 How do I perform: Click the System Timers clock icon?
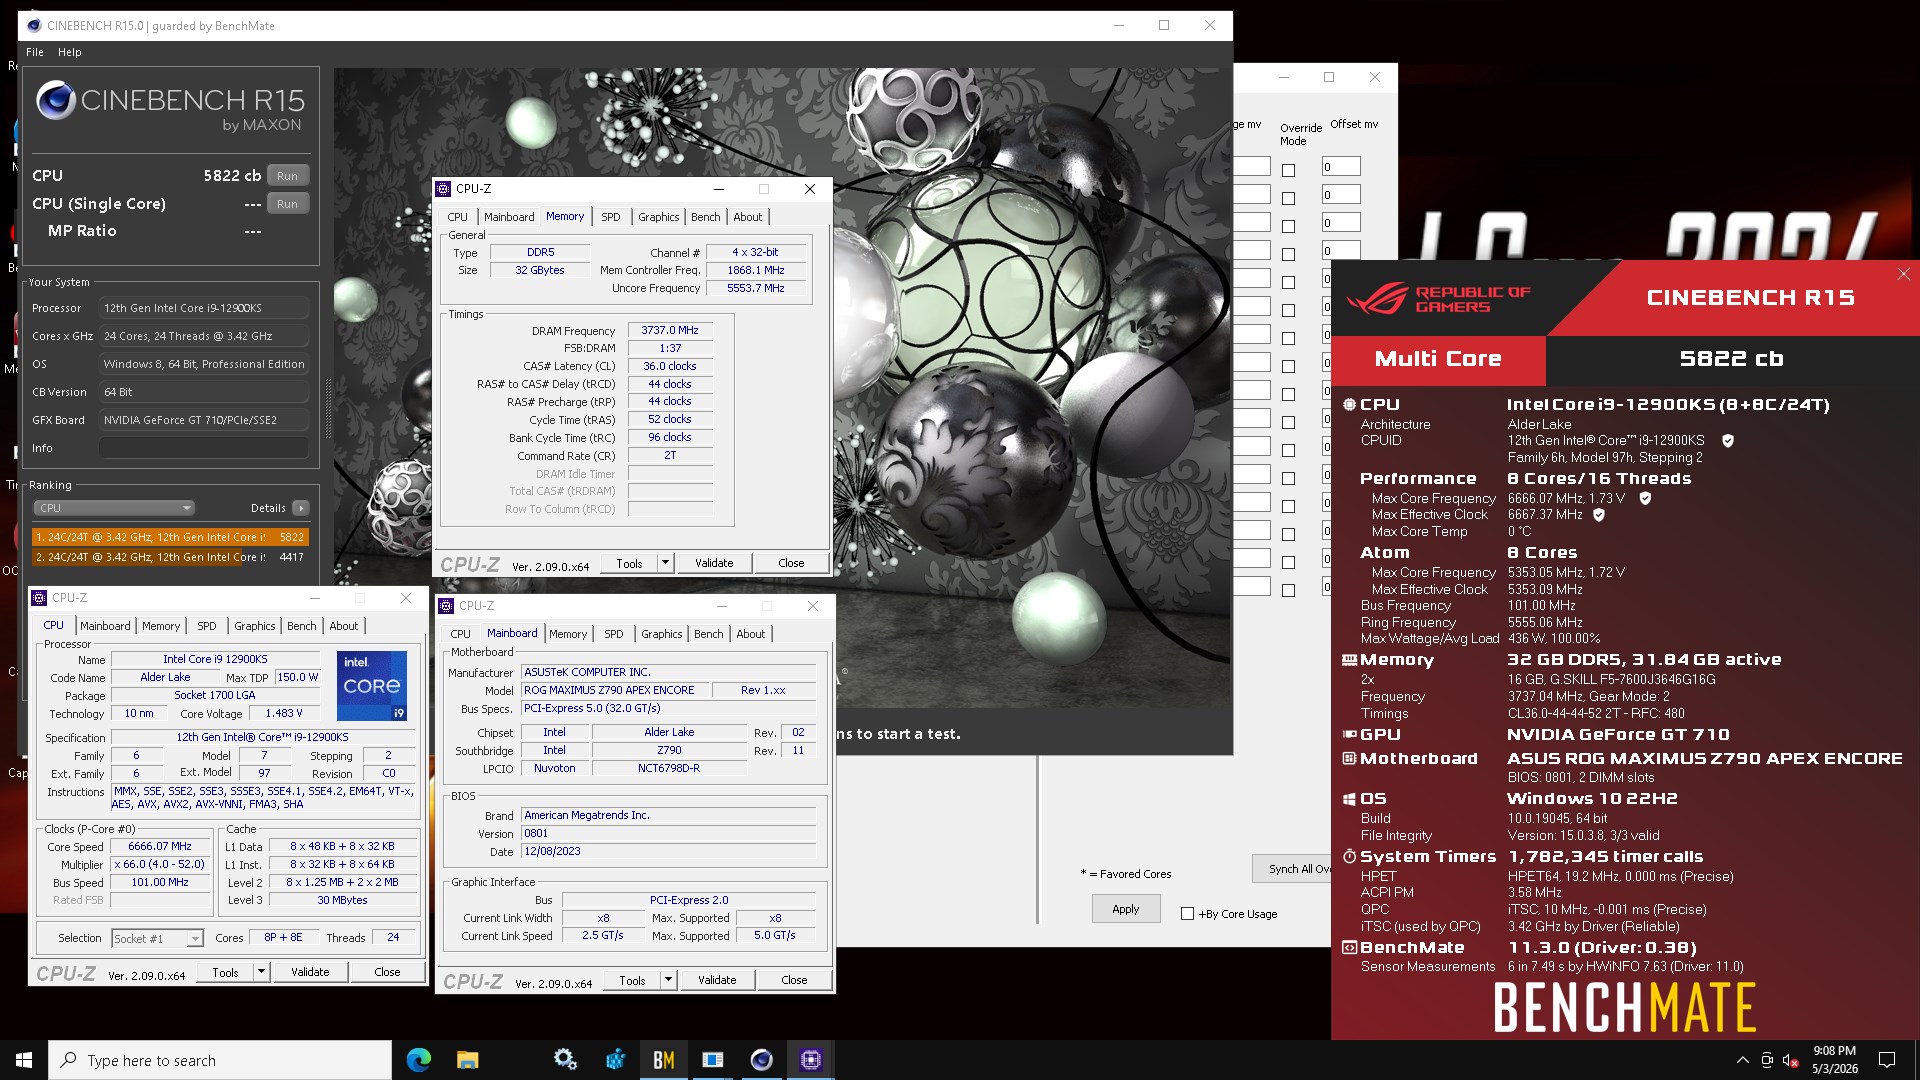click(x=1349, y=857)
